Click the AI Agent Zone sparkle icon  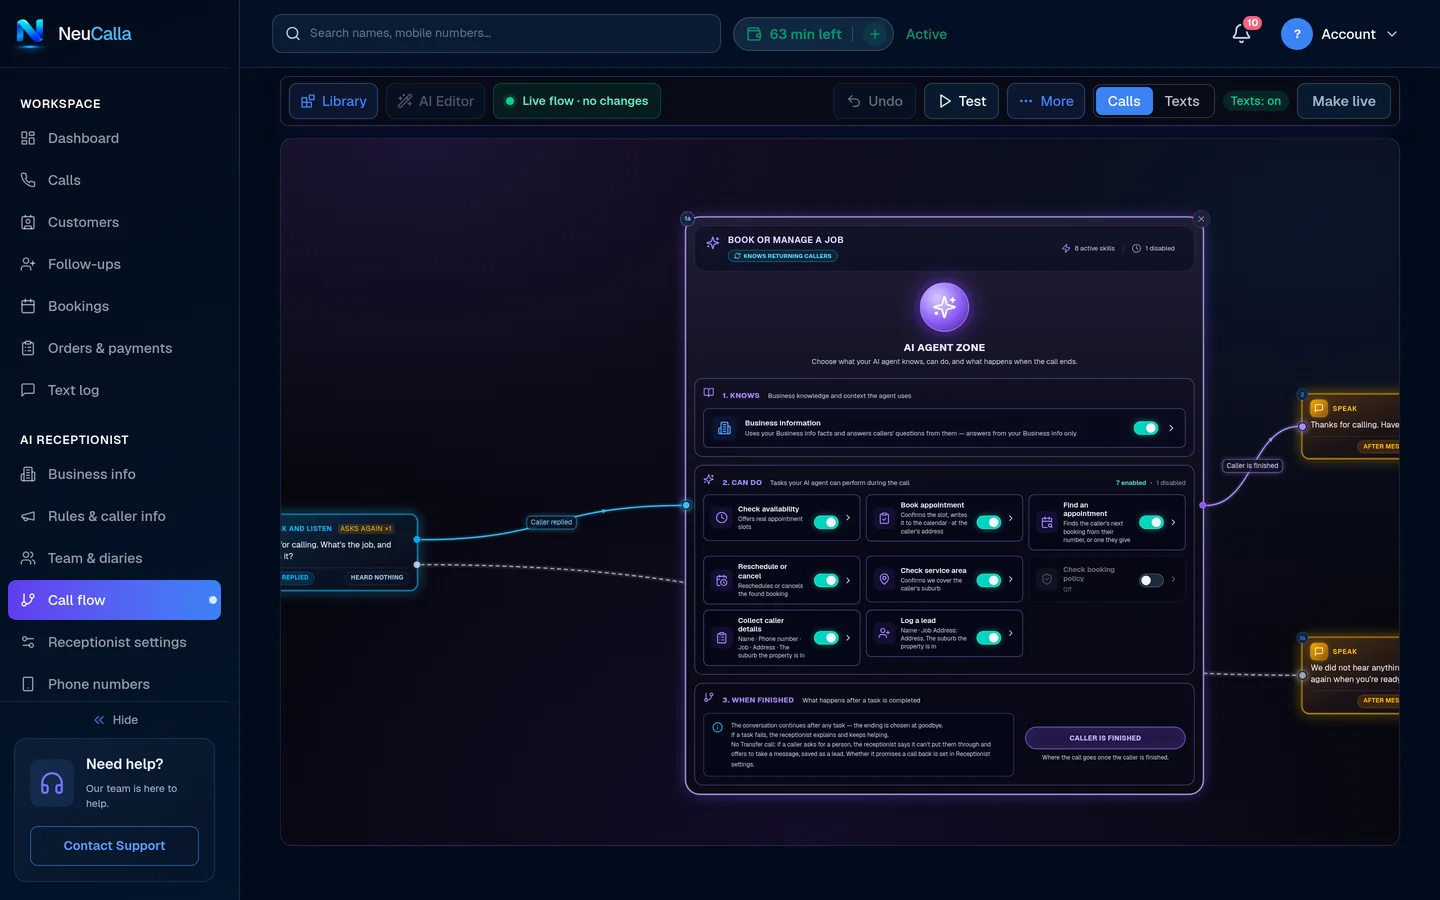coord(944,307)
